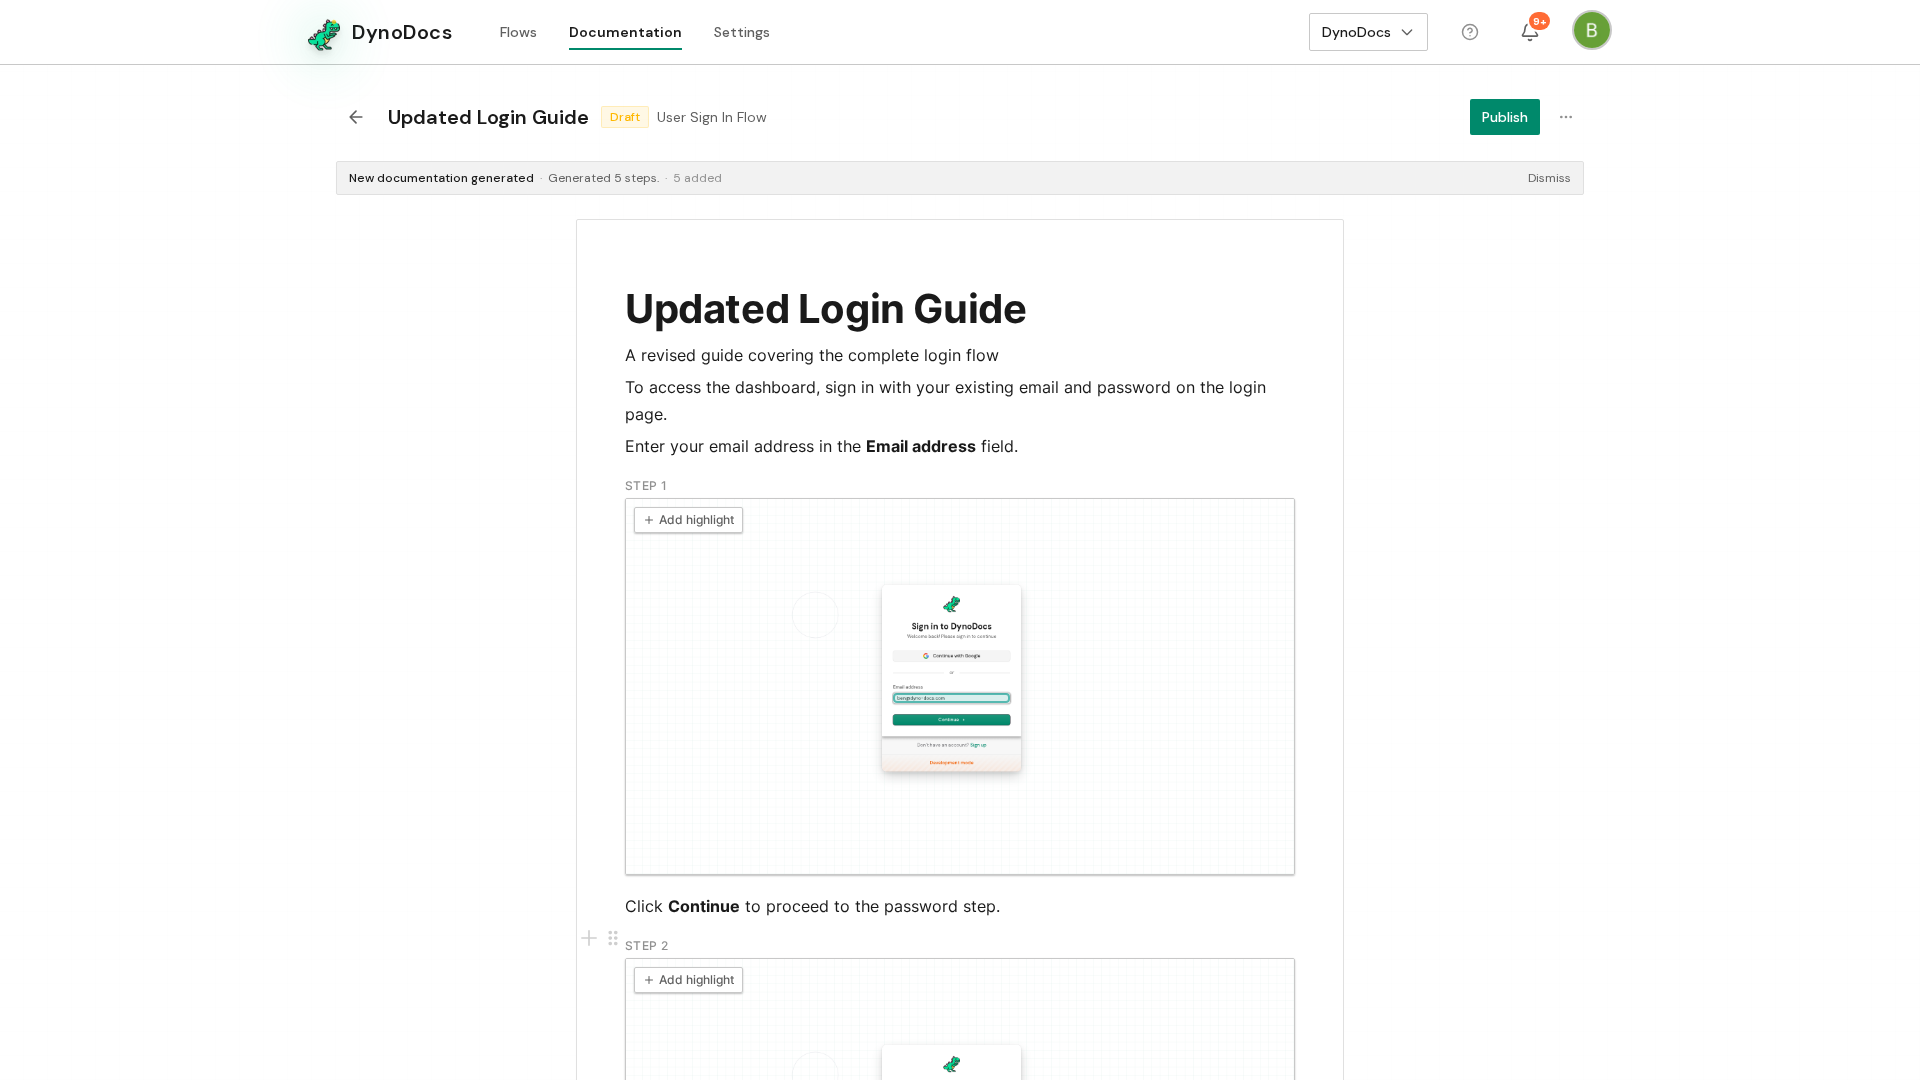Click the Publish button

click(x=1504, y=117)
